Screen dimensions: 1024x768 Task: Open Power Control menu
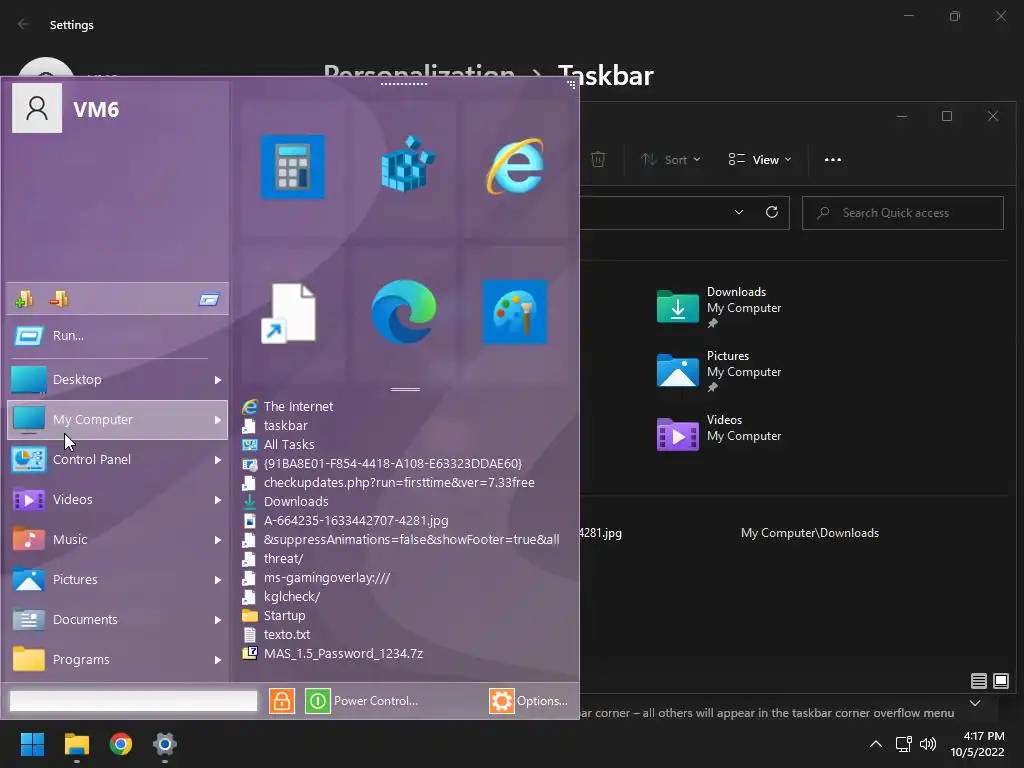pos(376,701)
